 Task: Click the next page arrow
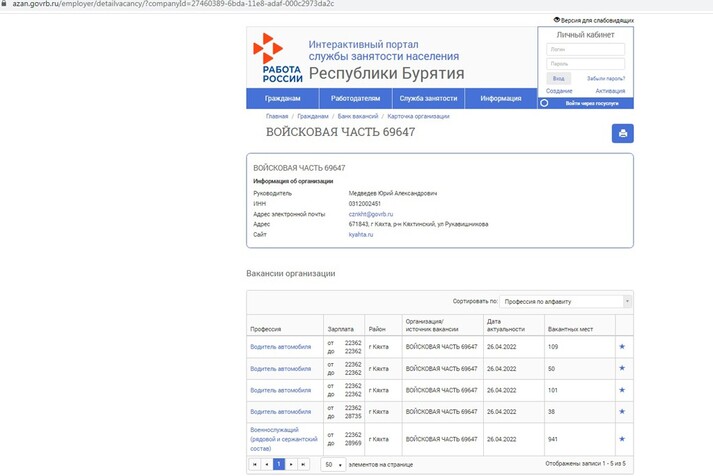click(x=292, y=464)
